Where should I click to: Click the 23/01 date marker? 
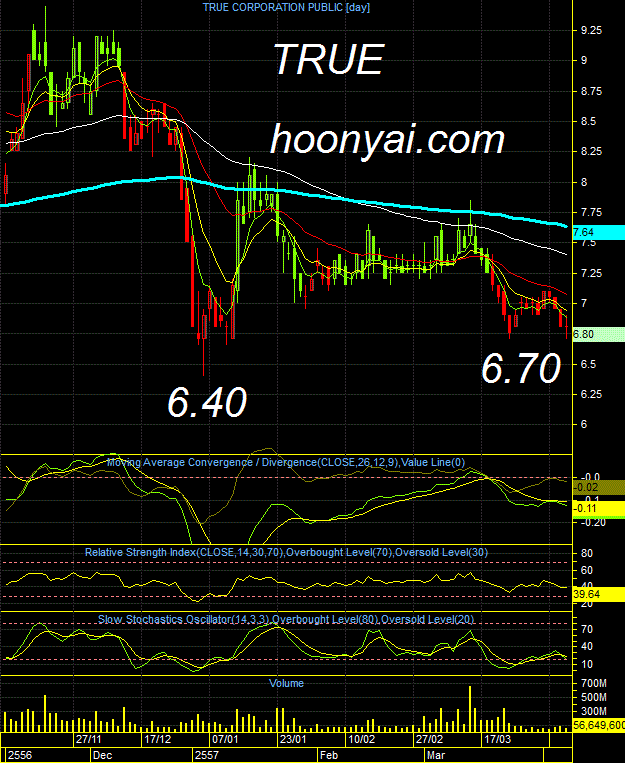pos(293,739)
